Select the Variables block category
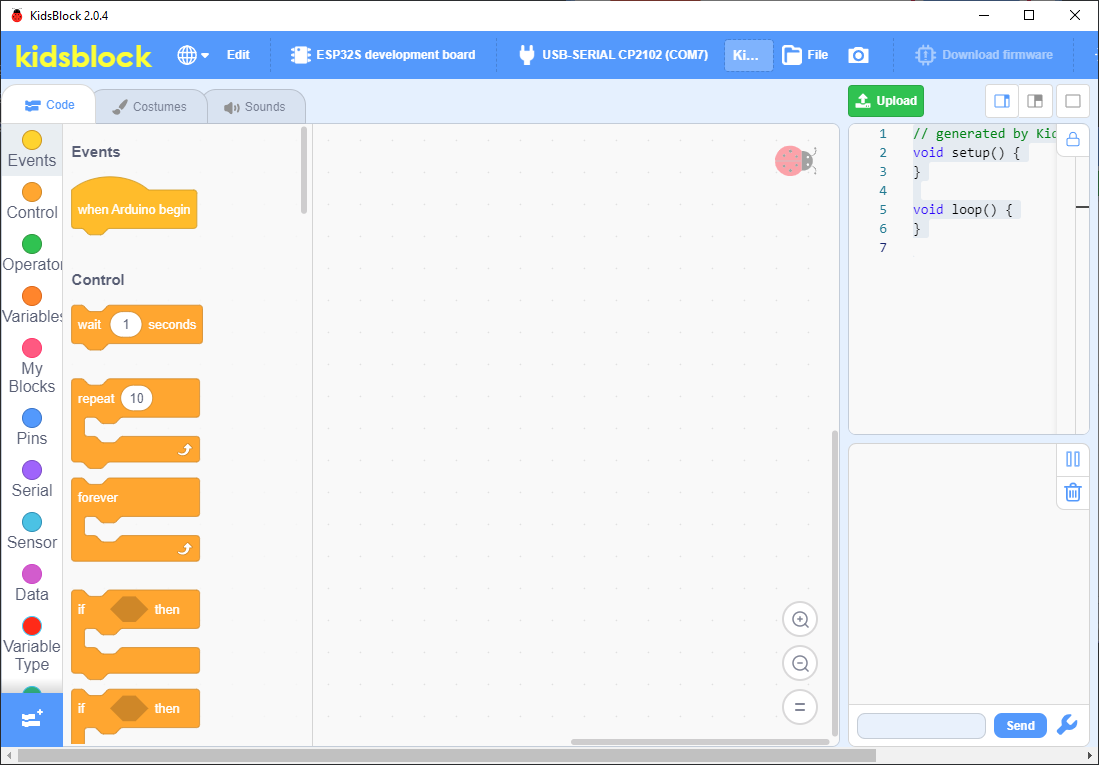Viewport: 1099px width, 765px height. coord(32,306)
